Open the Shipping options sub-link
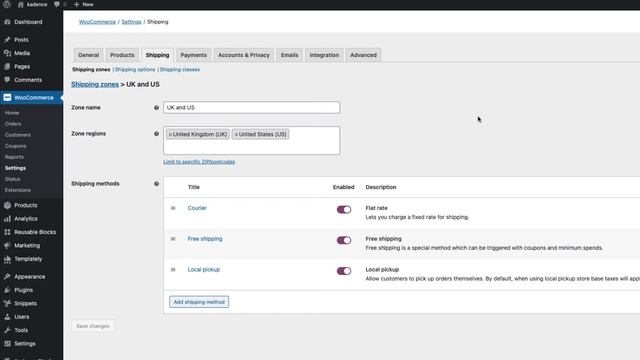The image size is (640, 360). [135, 70]
